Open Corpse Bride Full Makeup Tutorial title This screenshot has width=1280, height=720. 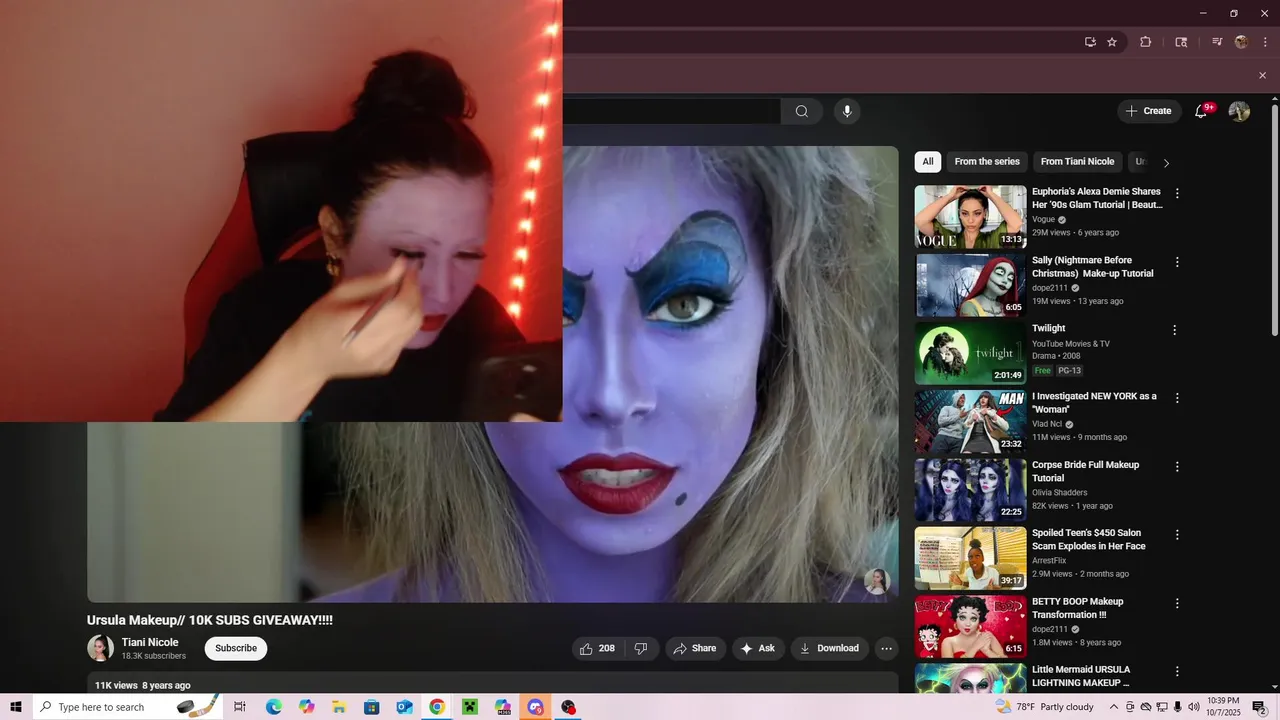click(1086, 471)
